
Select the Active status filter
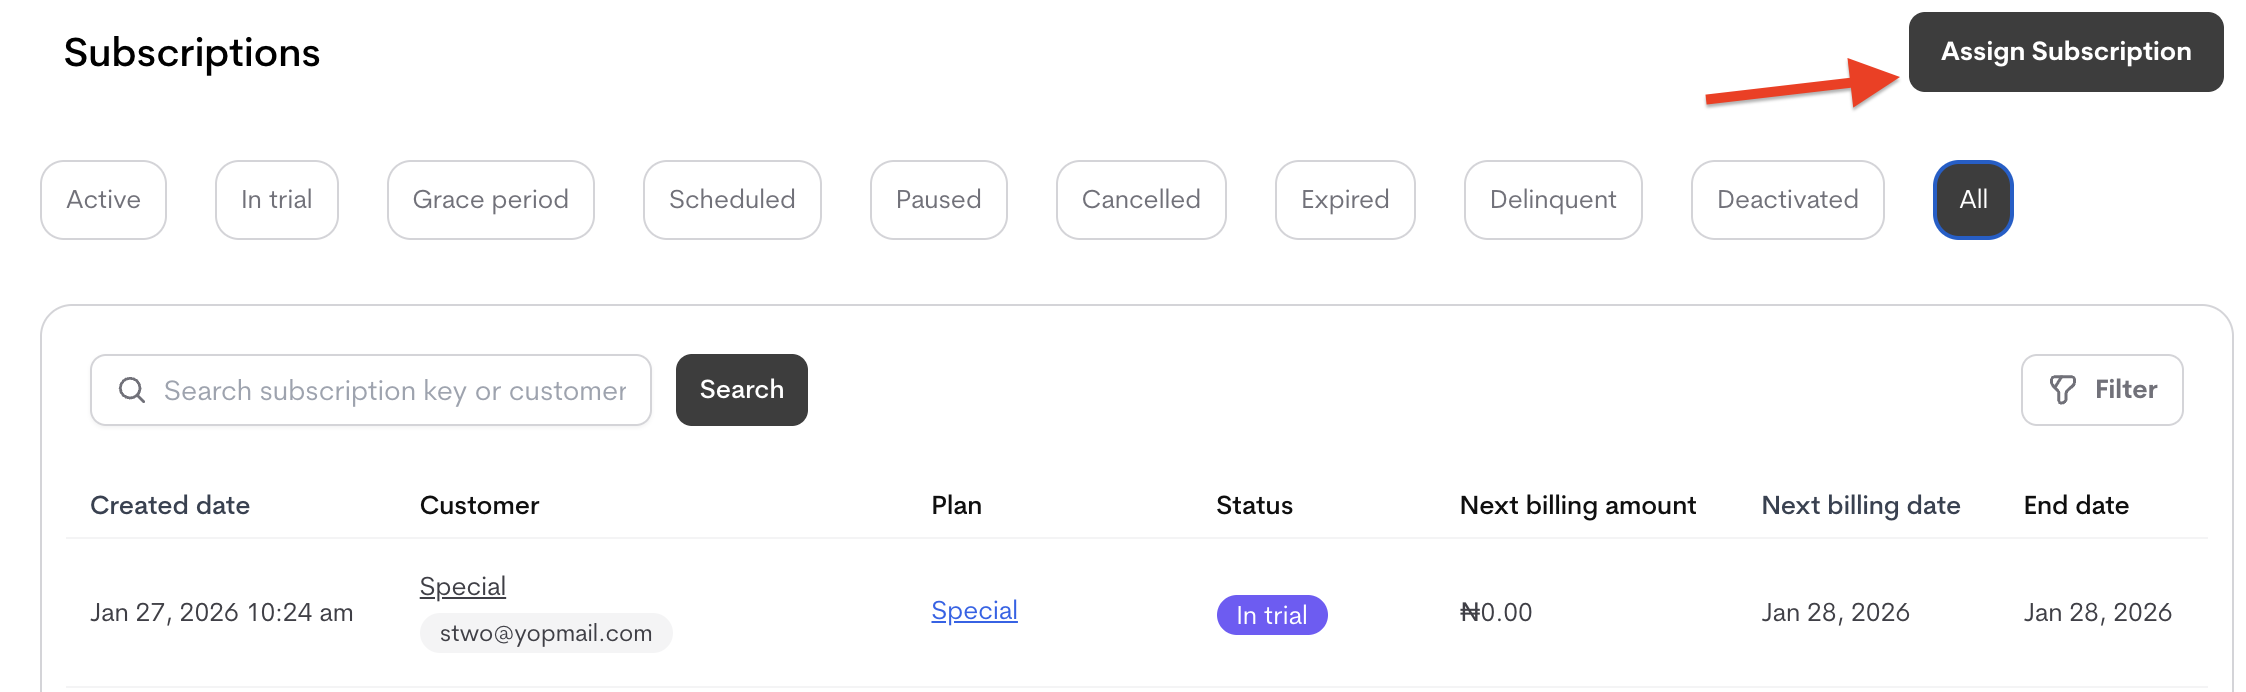click(x=103, y=200)
